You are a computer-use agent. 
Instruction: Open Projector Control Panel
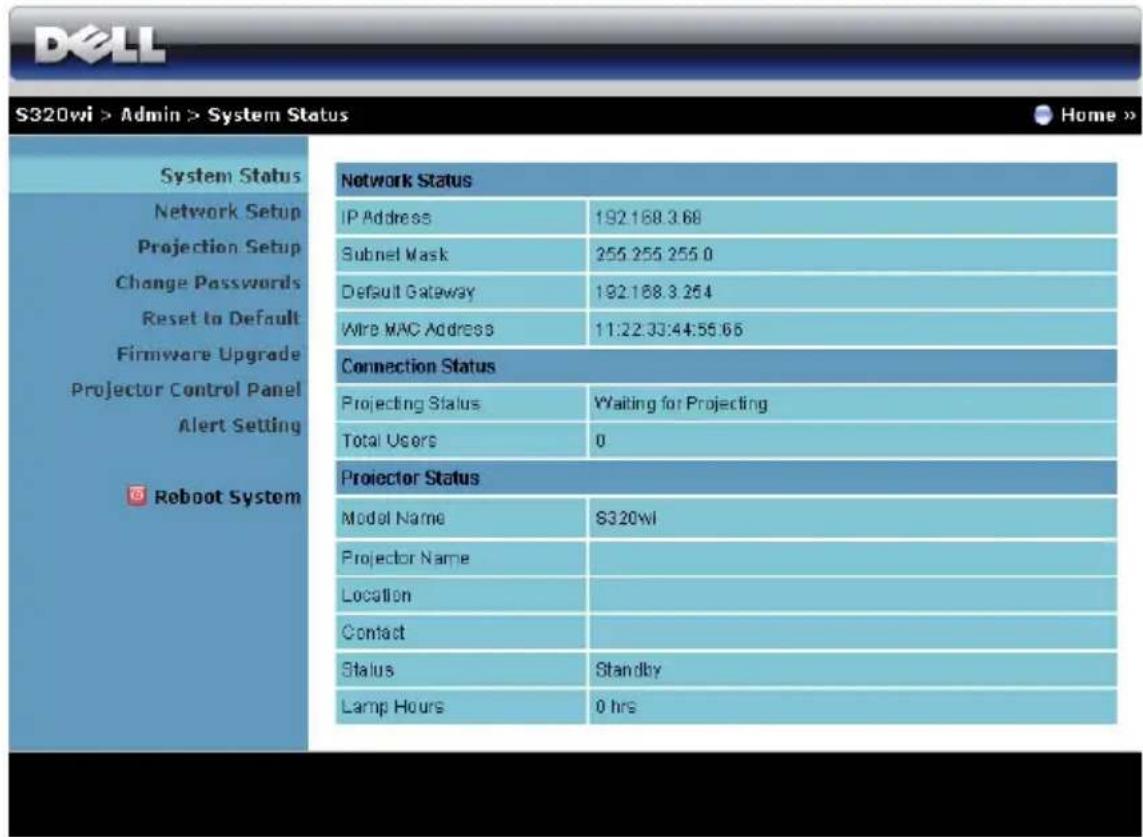(x=186, y=390)
